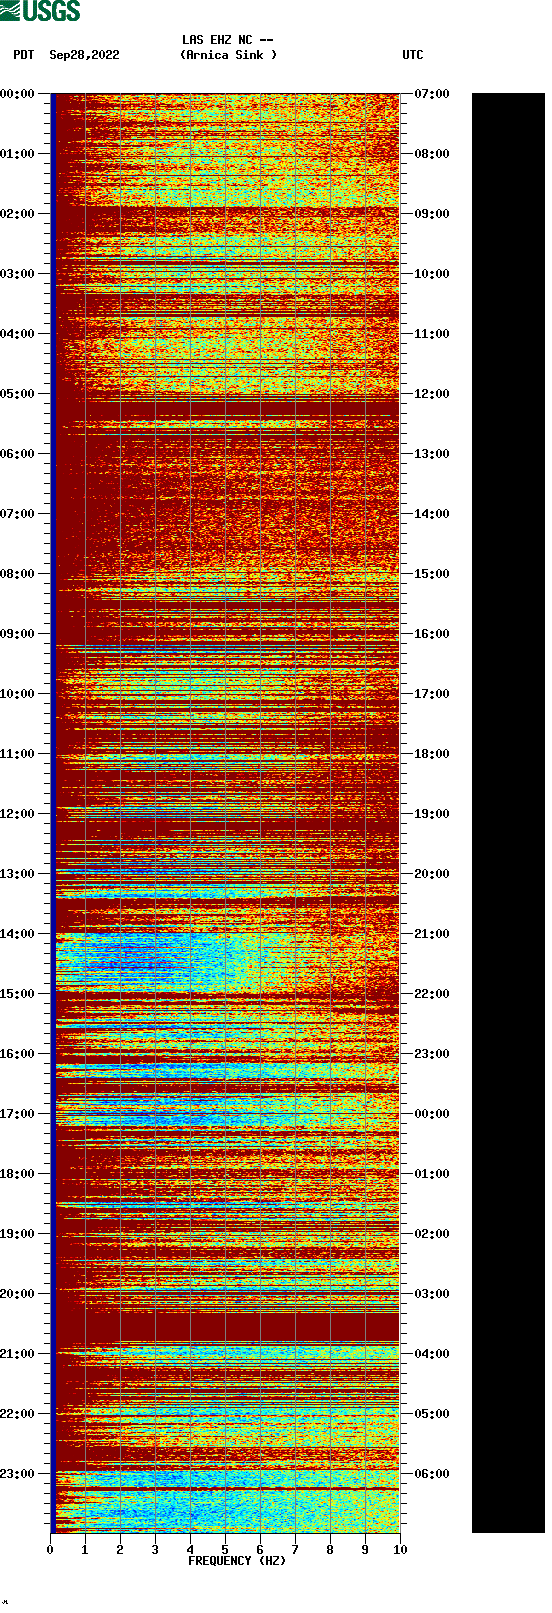Screen dimensions: 552x1613
Task: Click the 19:00 PDT time label
Action: coord(17,1234)
